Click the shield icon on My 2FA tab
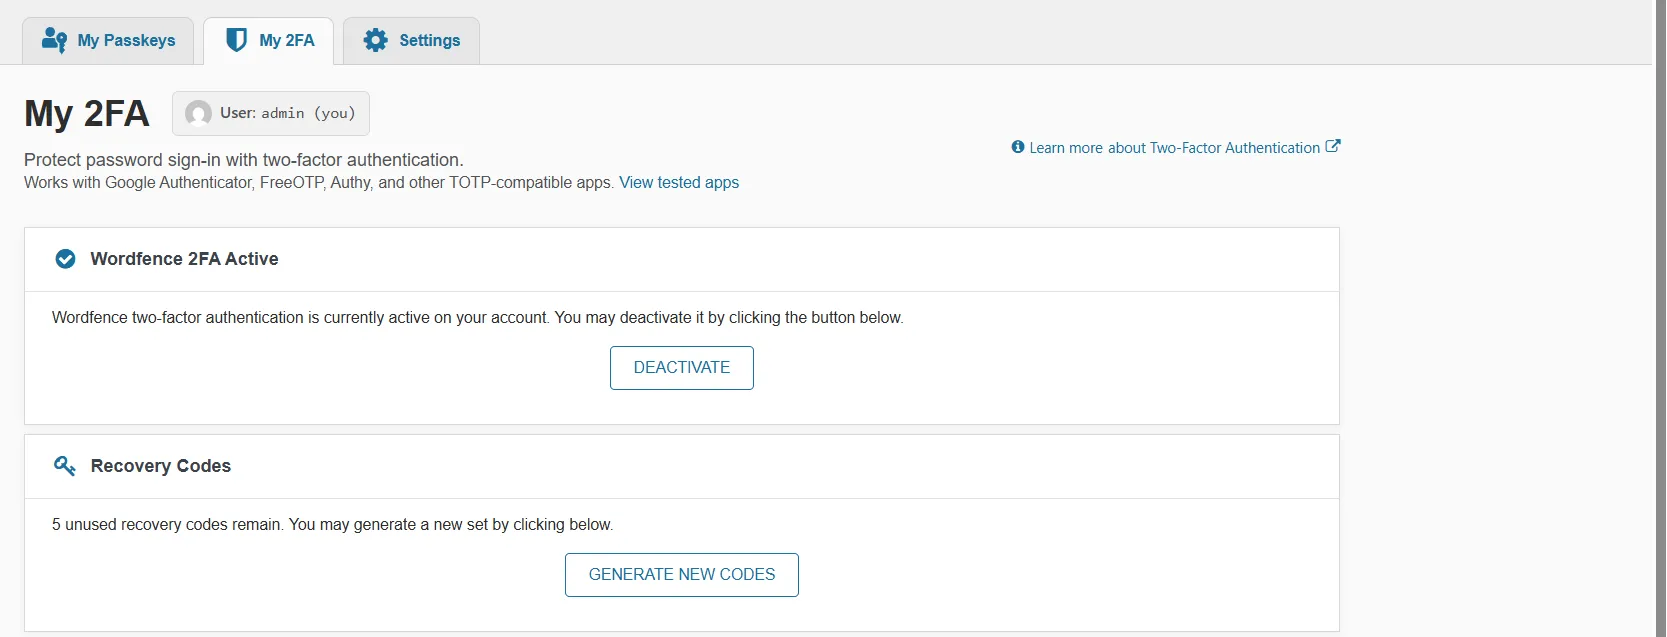This screenshot has height=637, width=1667. pyautogui.click(x=236, y=40)
